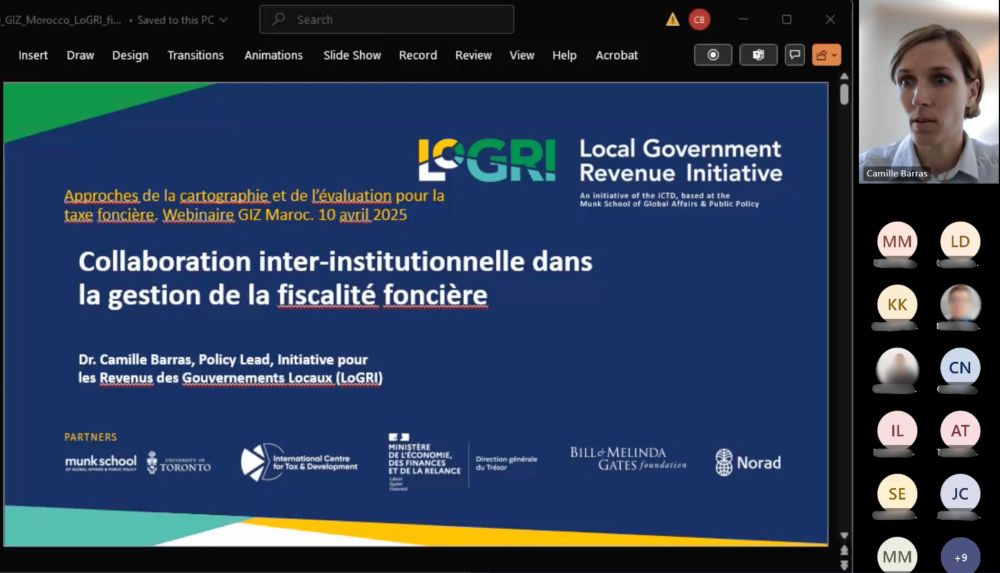1000x573 pixels.
Task: Select the AT participant avatar
Action: [x=960, y=431]
